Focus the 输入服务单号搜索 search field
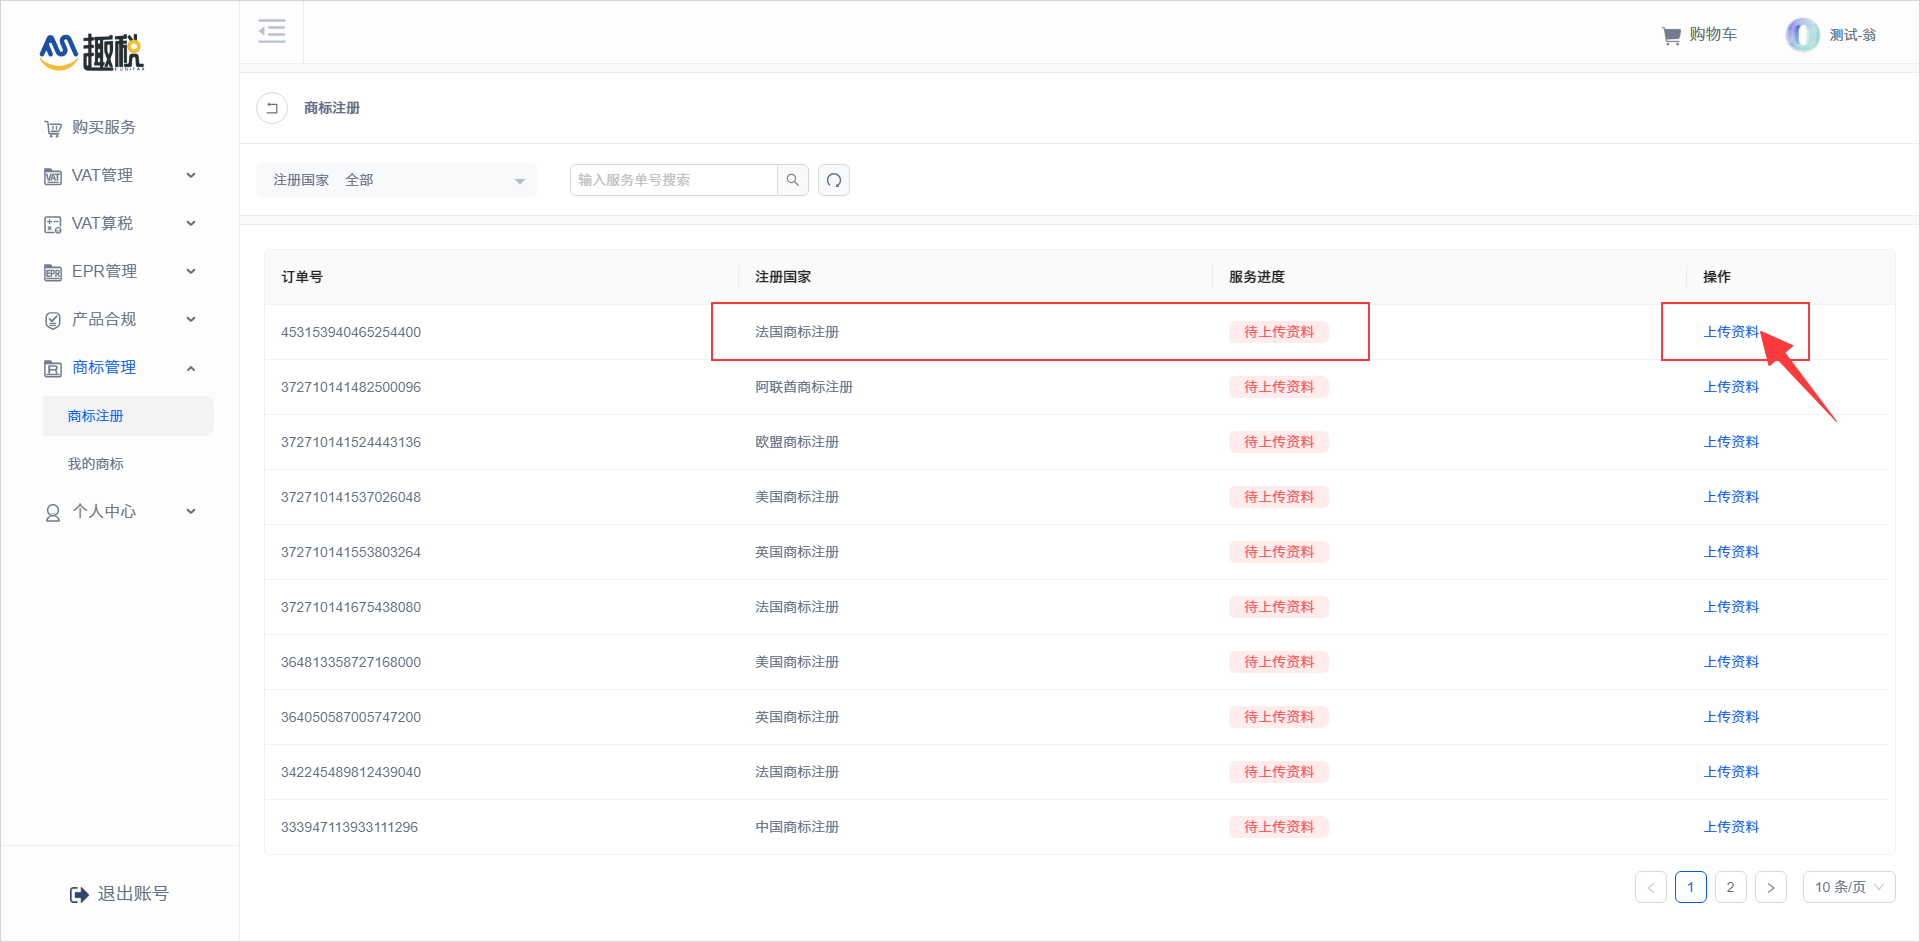 674,180
